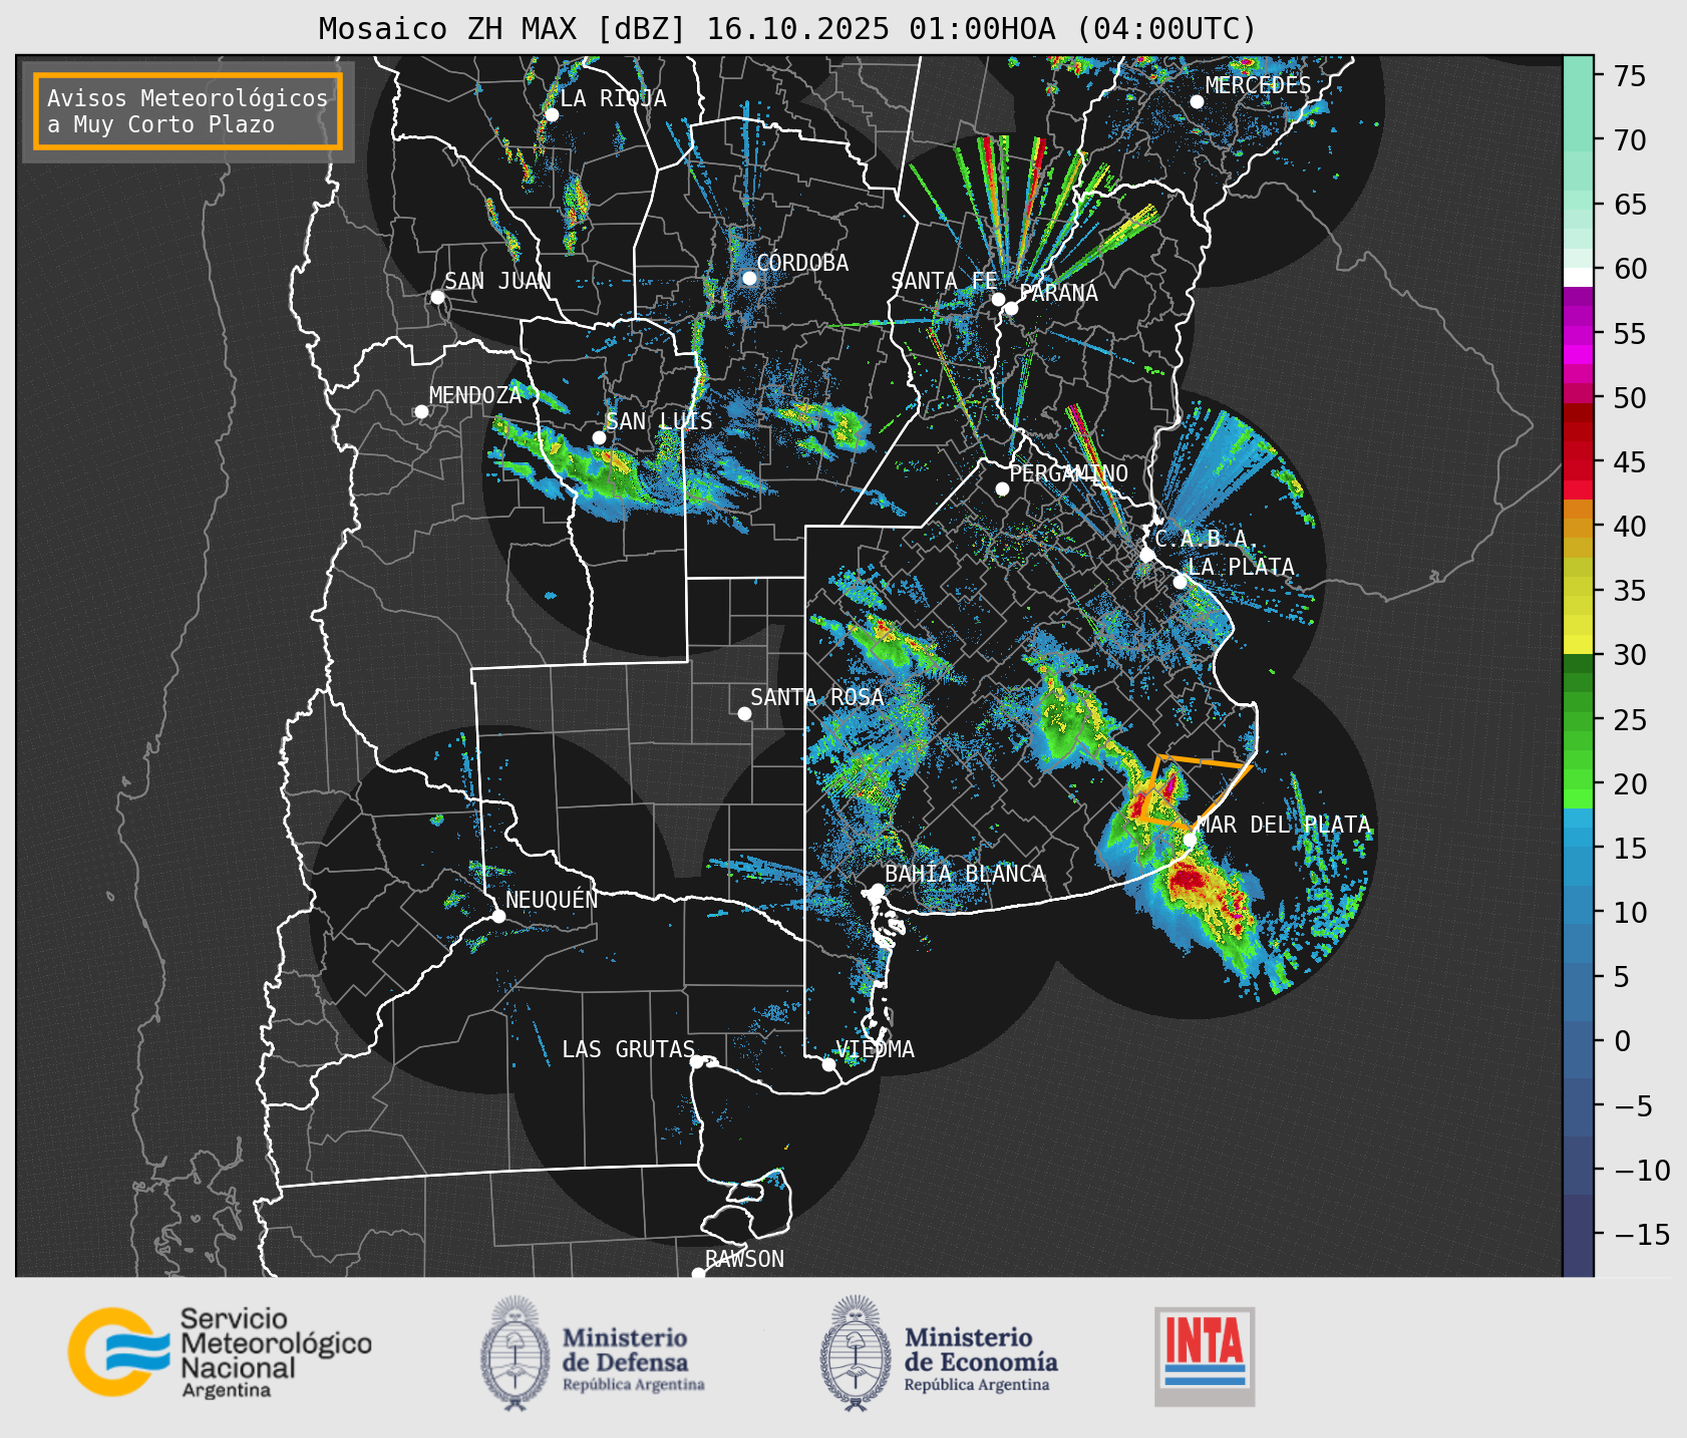Select the SAN JUAN city marker
The height and width of the screenshot is (1438, 1687).
[x=437, y=297]
